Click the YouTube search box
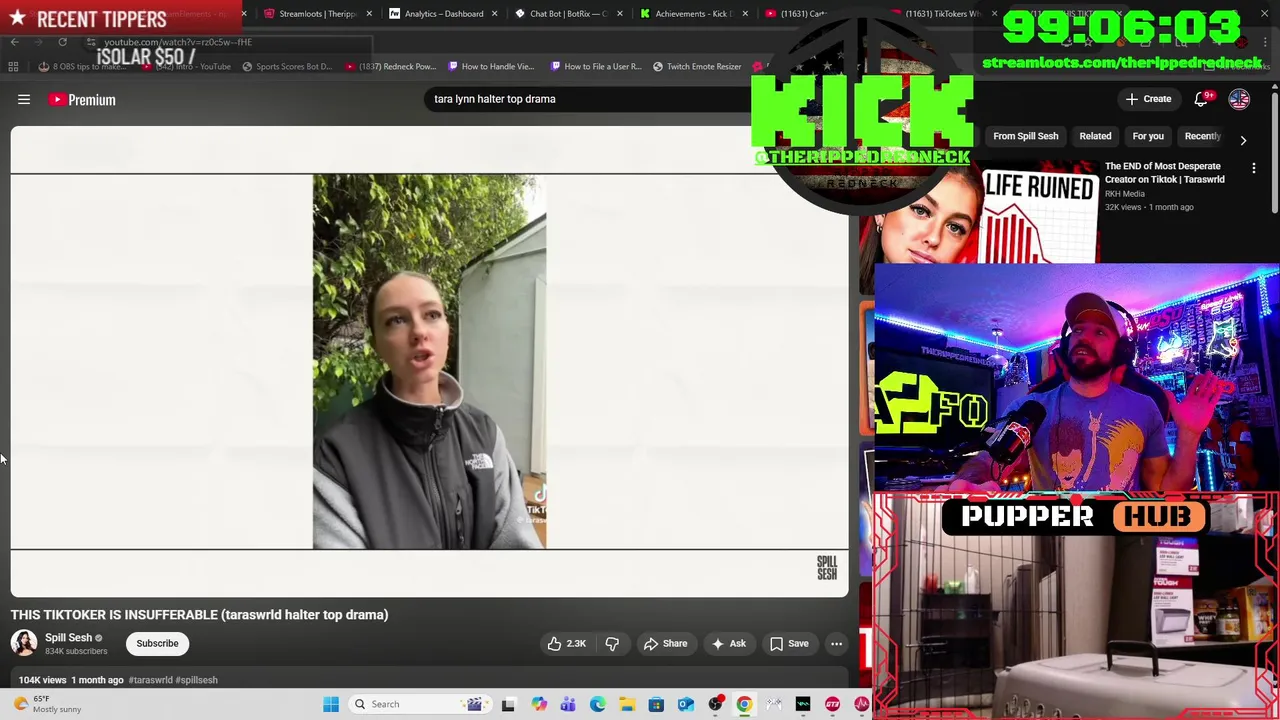1280x720 pixels. (x=590, y=99)
